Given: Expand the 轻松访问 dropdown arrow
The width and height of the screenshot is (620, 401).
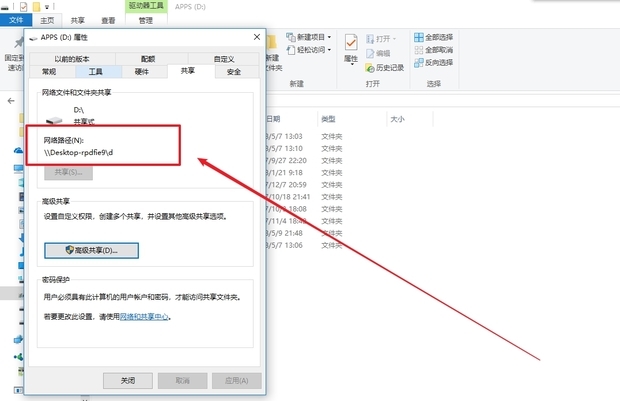Looking at the screenshot, I should click(x=329, y=50).
